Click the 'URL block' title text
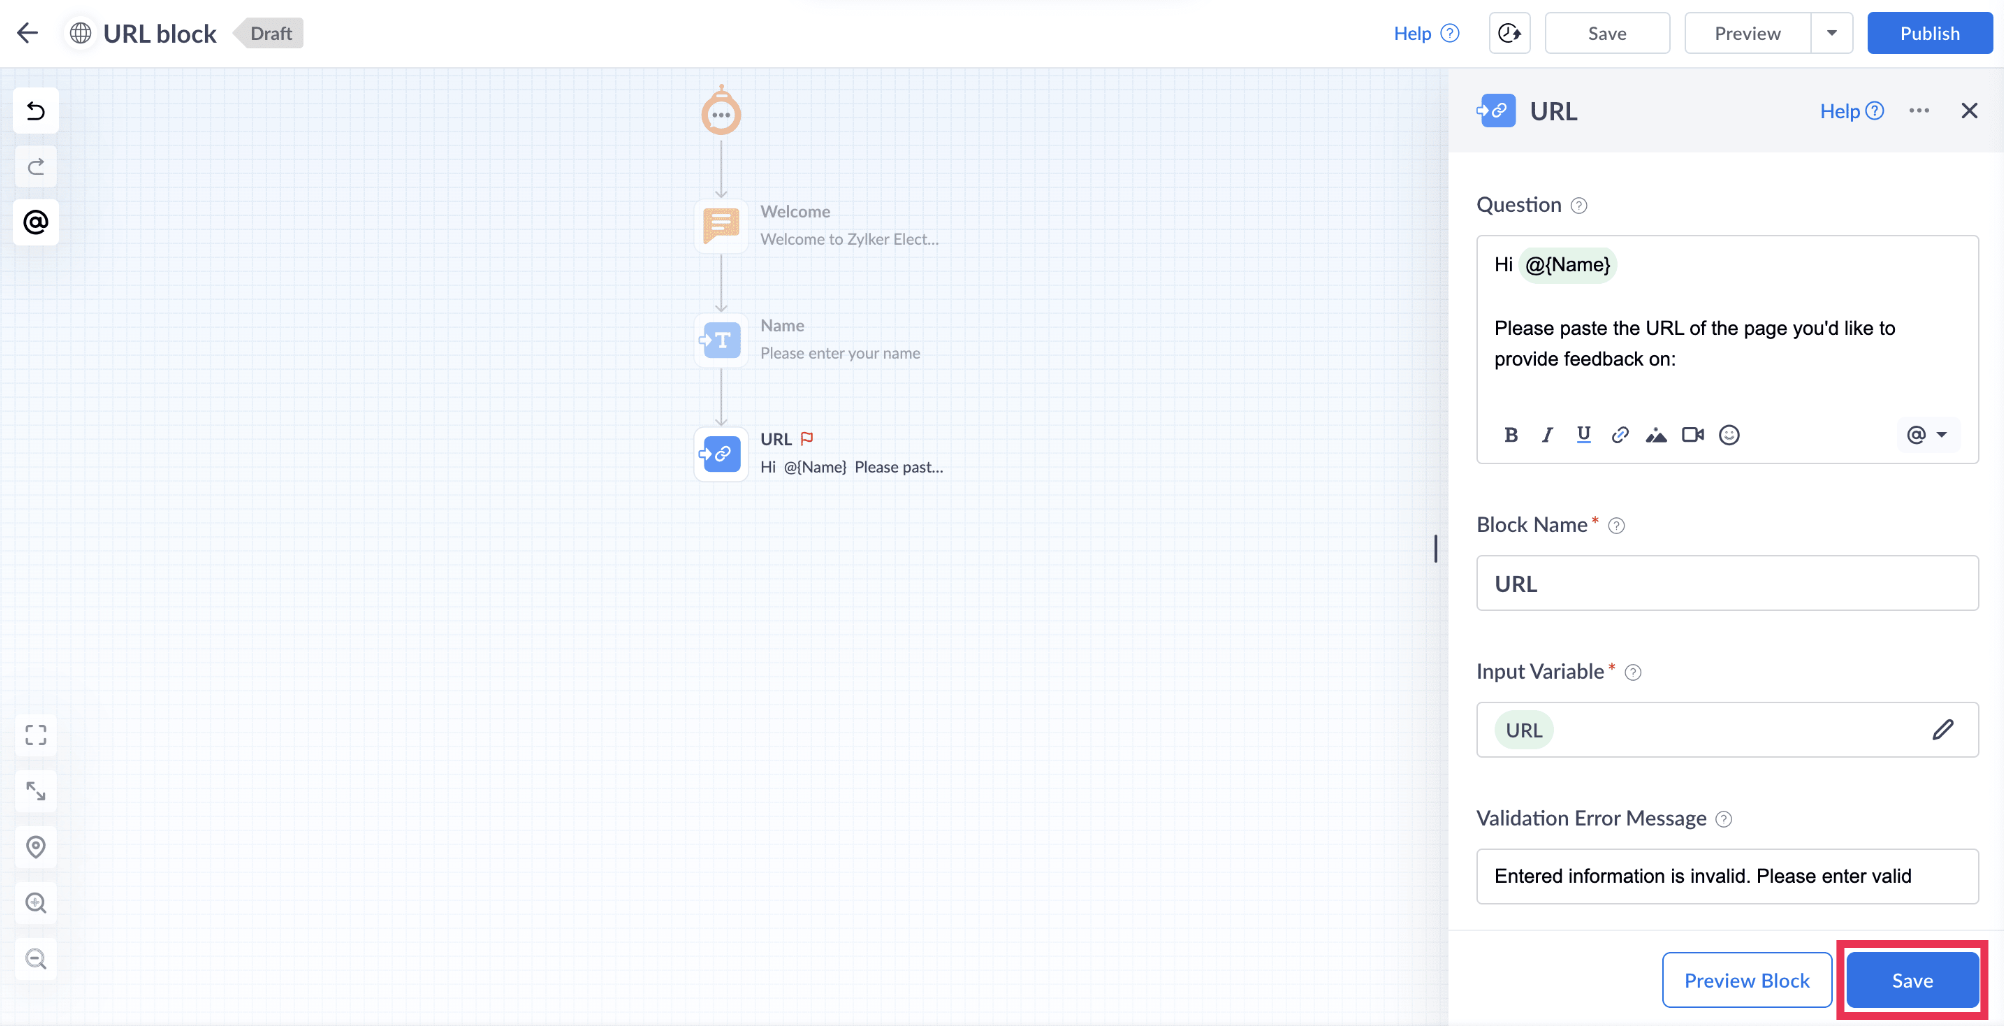2004x1026 pixels. 160,33
